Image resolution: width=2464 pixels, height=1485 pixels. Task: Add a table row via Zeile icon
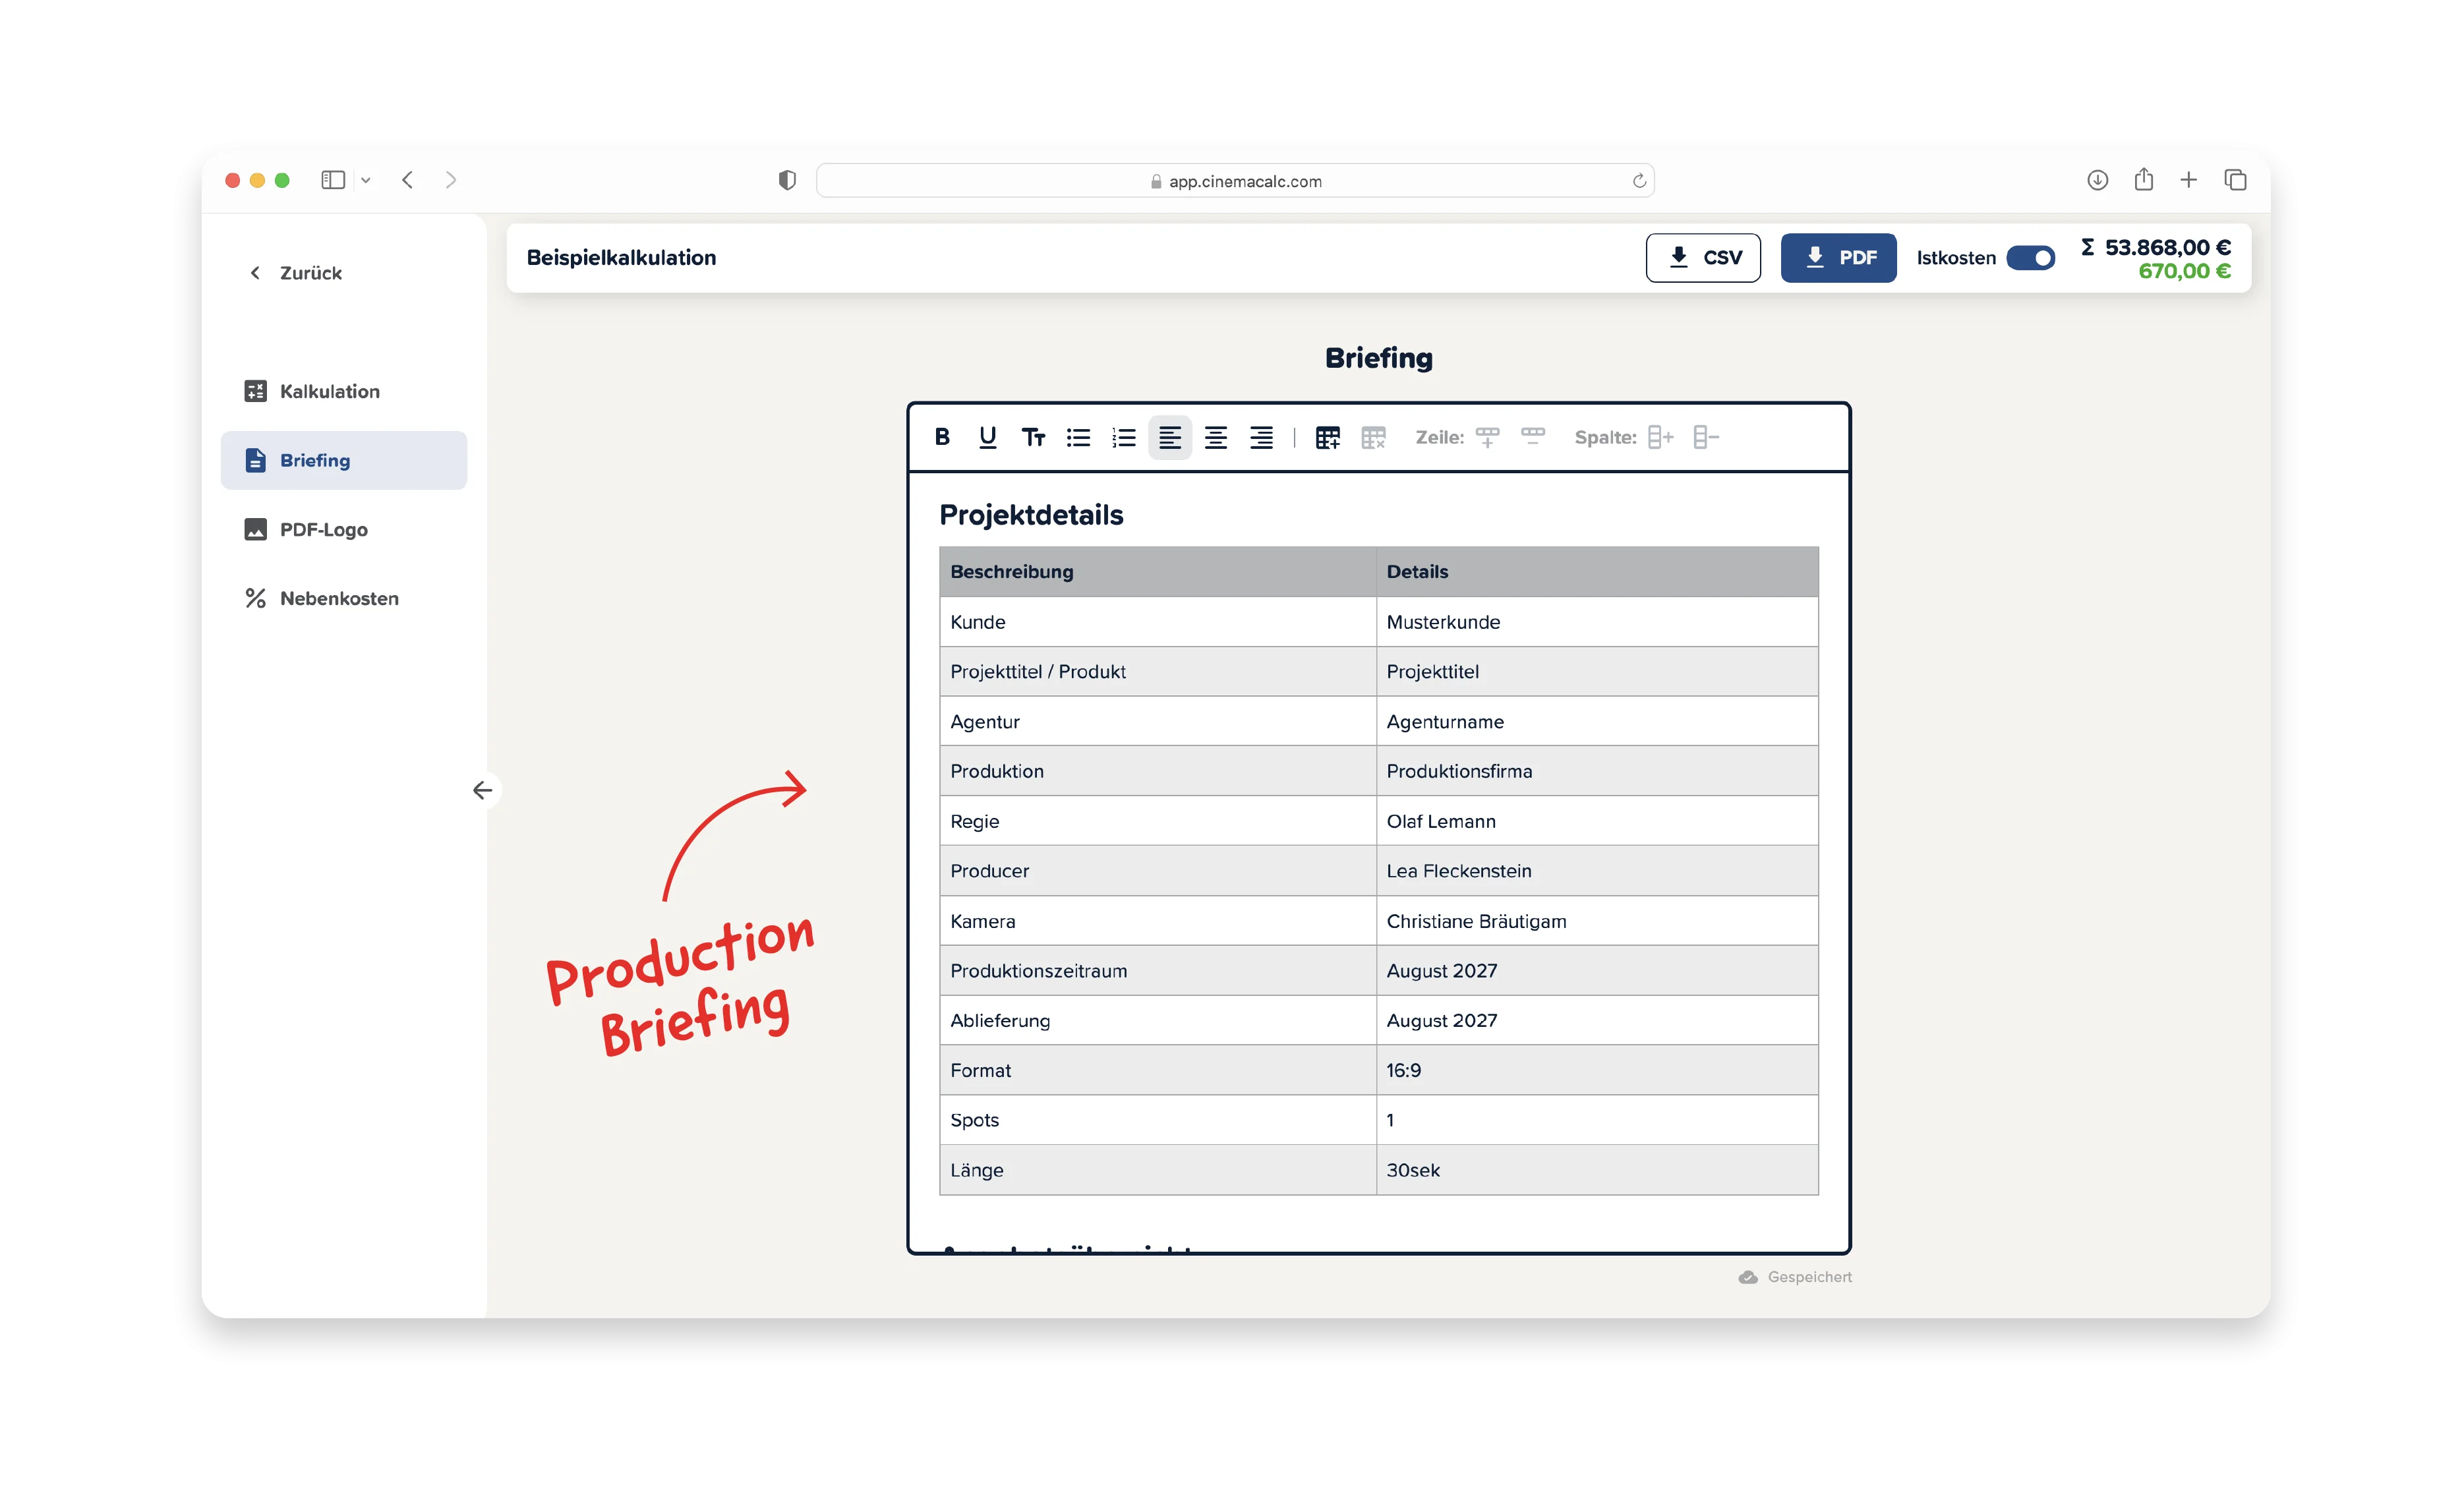point(1487,437)
